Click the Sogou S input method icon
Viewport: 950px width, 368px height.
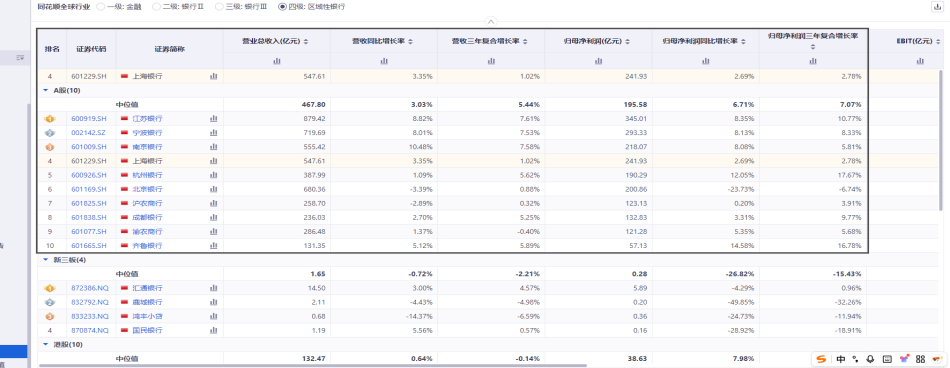pyautogui.click(x=822, y=359)
